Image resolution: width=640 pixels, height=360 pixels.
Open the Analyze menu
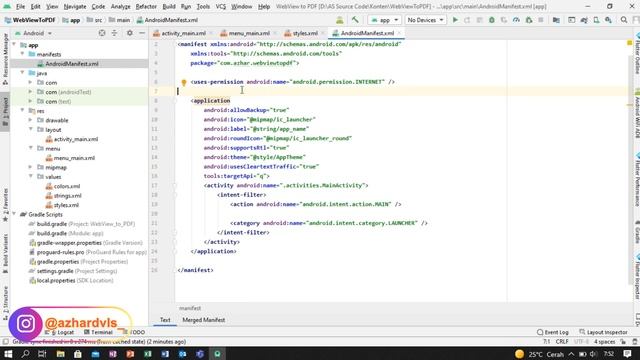(120, 7)
